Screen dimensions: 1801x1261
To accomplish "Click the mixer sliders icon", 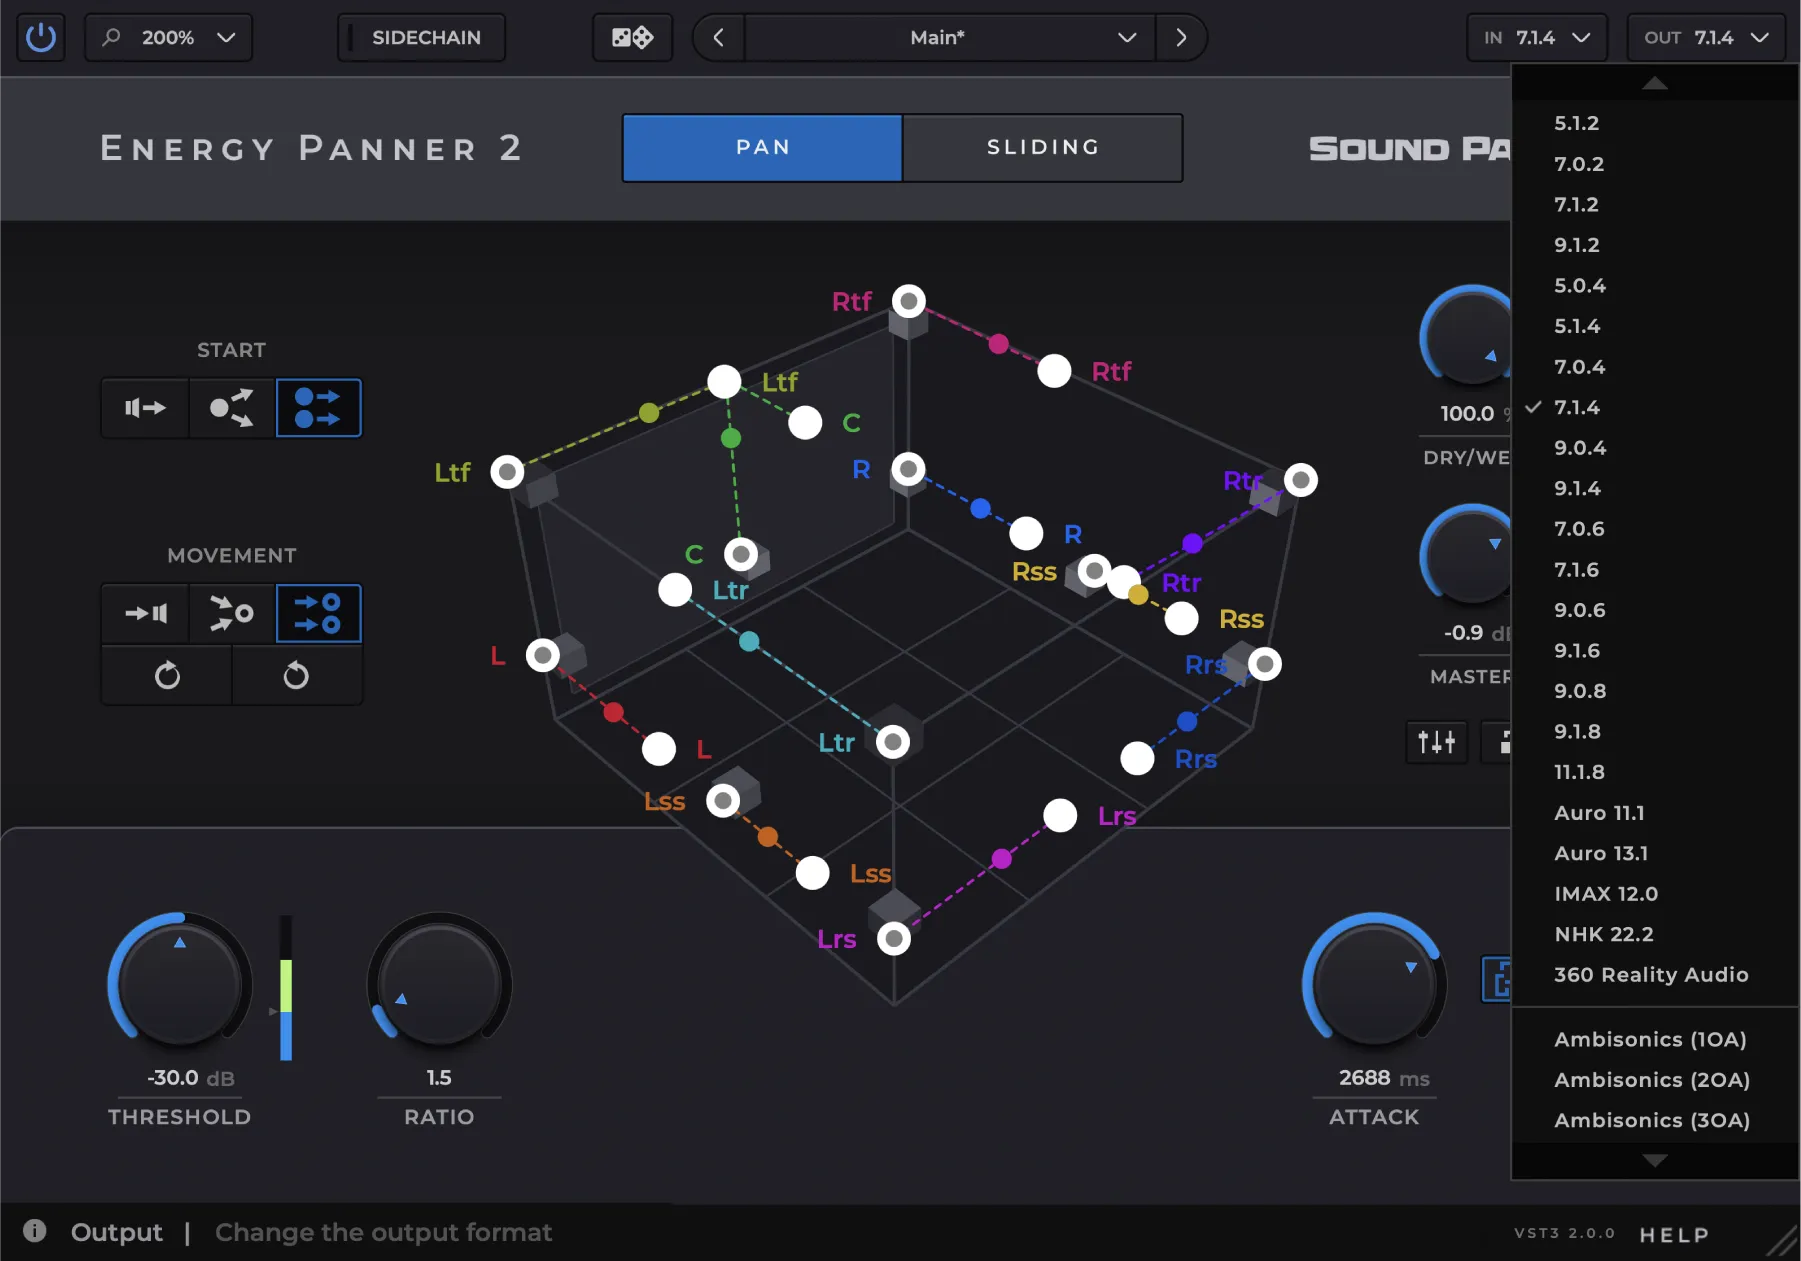I will pos(1437,742).
